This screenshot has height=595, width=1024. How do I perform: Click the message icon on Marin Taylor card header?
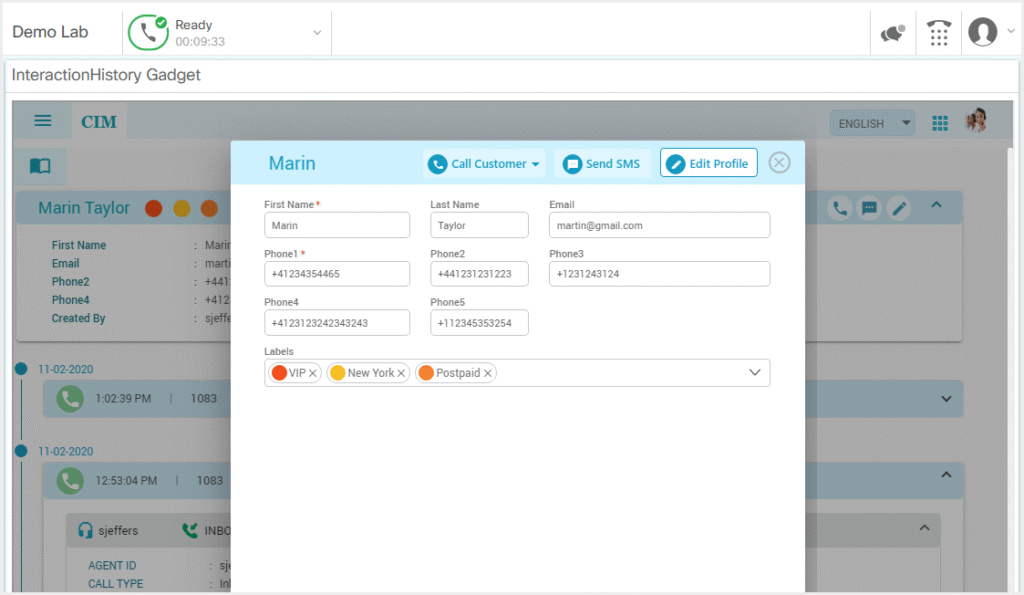point(869,208)
